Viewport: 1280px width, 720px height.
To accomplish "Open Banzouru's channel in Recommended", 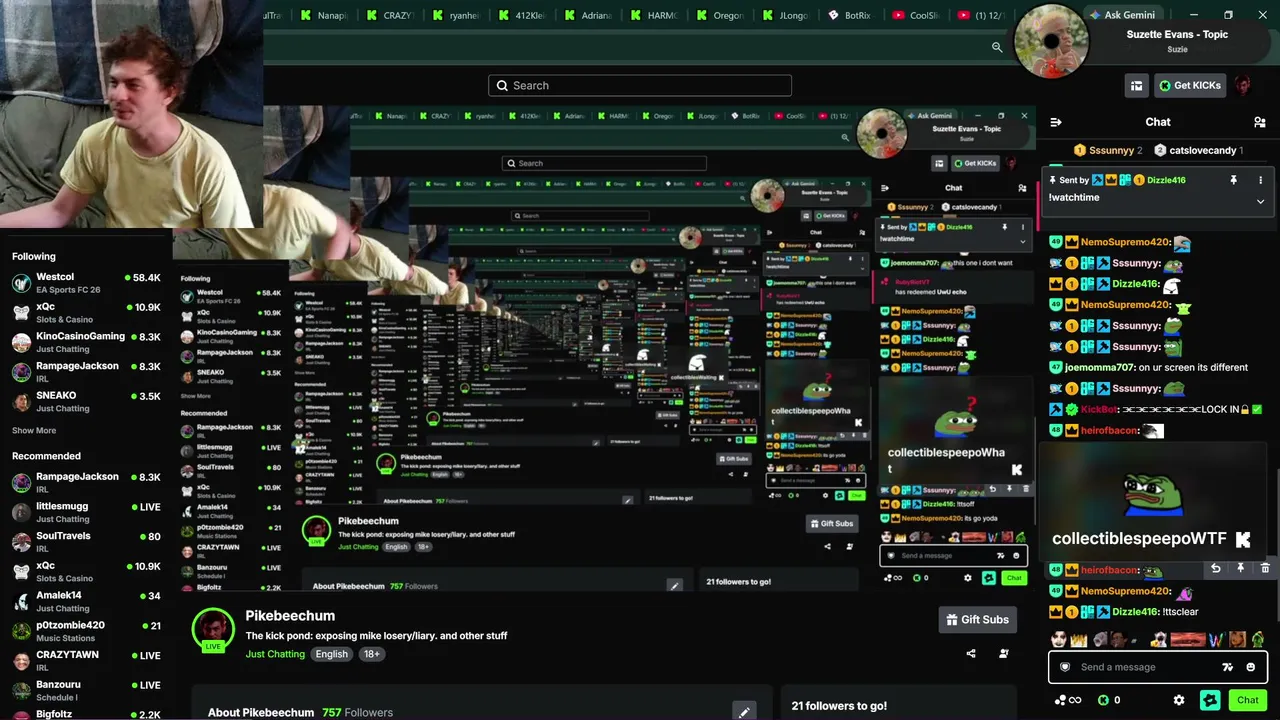I will [86, 690].
